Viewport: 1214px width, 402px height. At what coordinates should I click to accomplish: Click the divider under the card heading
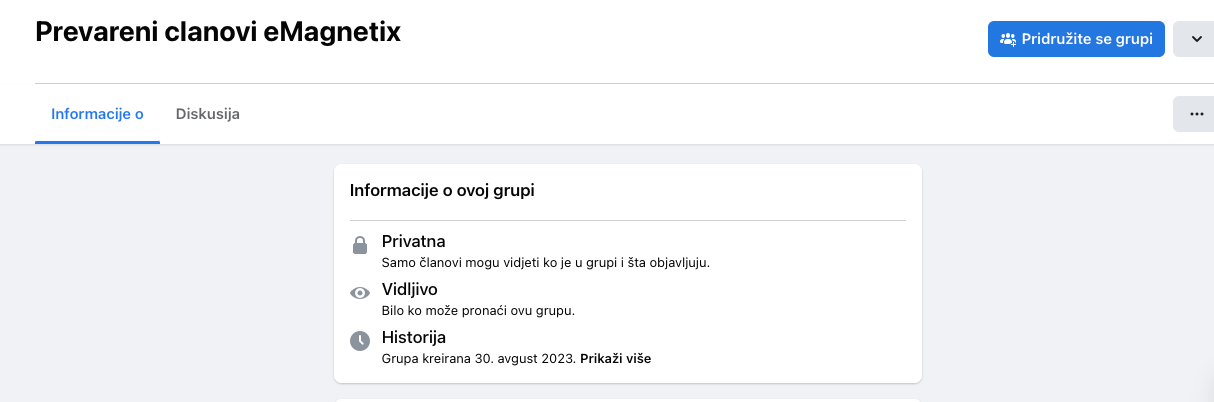pyautogui.click(x=627, y=220)
